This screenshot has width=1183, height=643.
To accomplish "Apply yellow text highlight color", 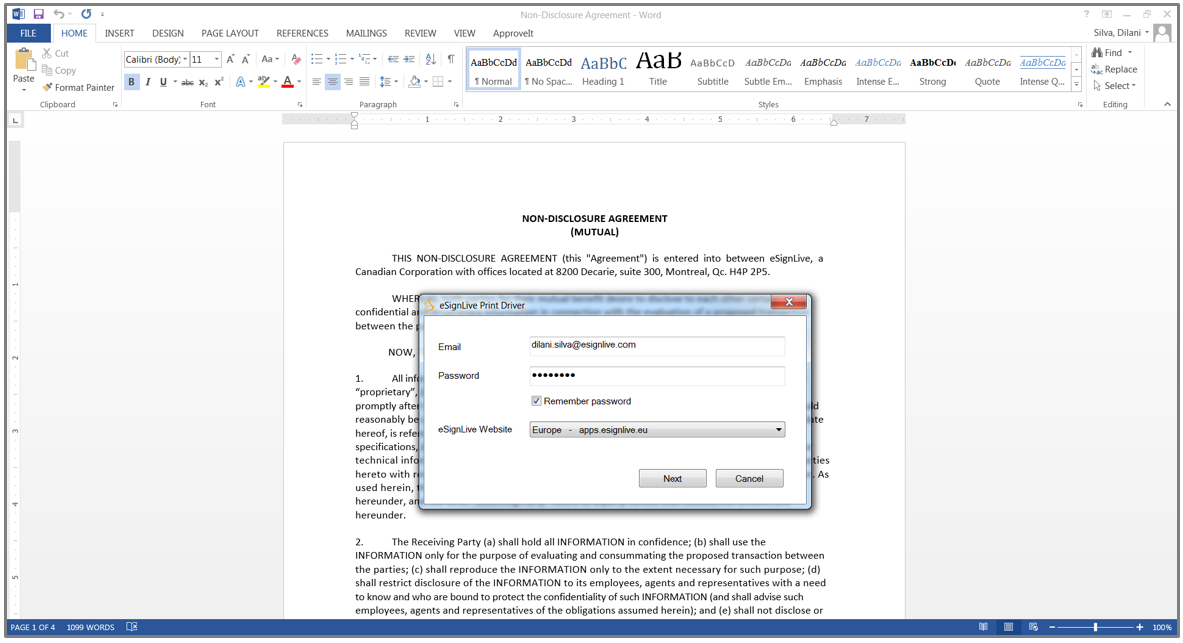I will click(263, 82).
